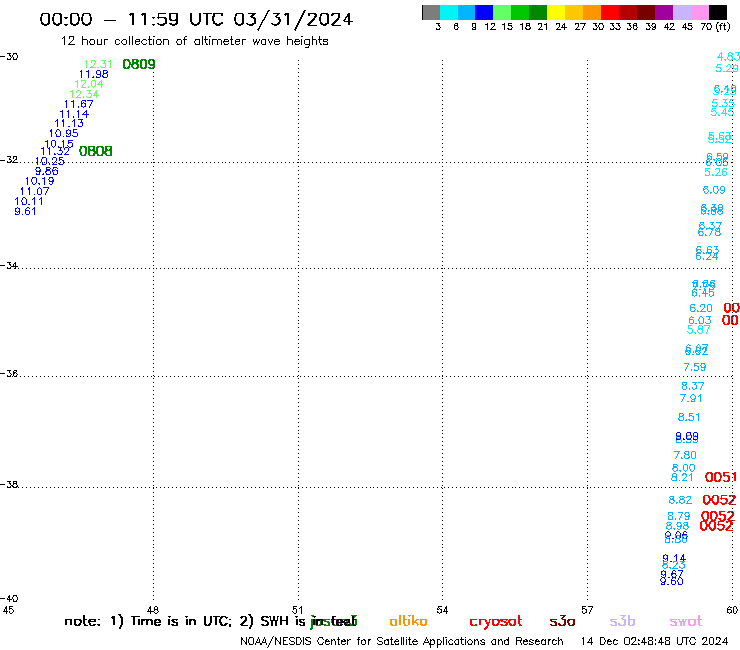Click the '24' color scale label

pos(561,26)
